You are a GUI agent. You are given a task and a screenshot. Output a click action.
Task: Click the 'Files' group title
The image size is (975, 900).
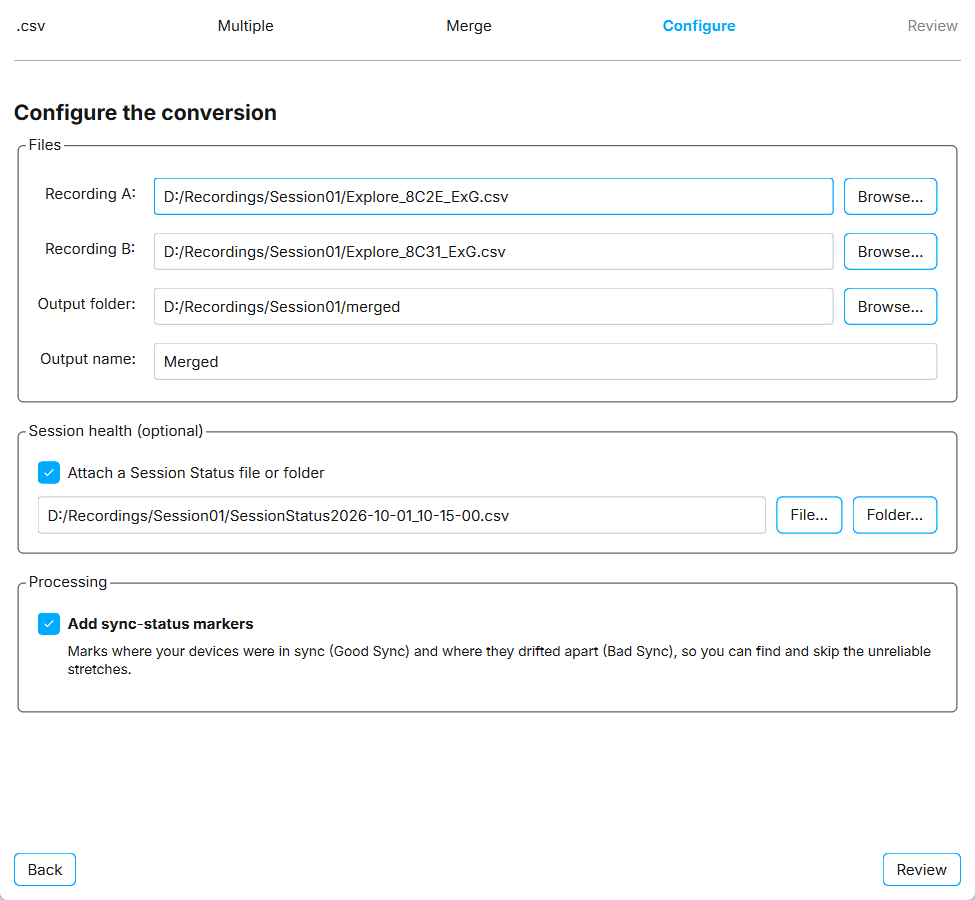45,145
